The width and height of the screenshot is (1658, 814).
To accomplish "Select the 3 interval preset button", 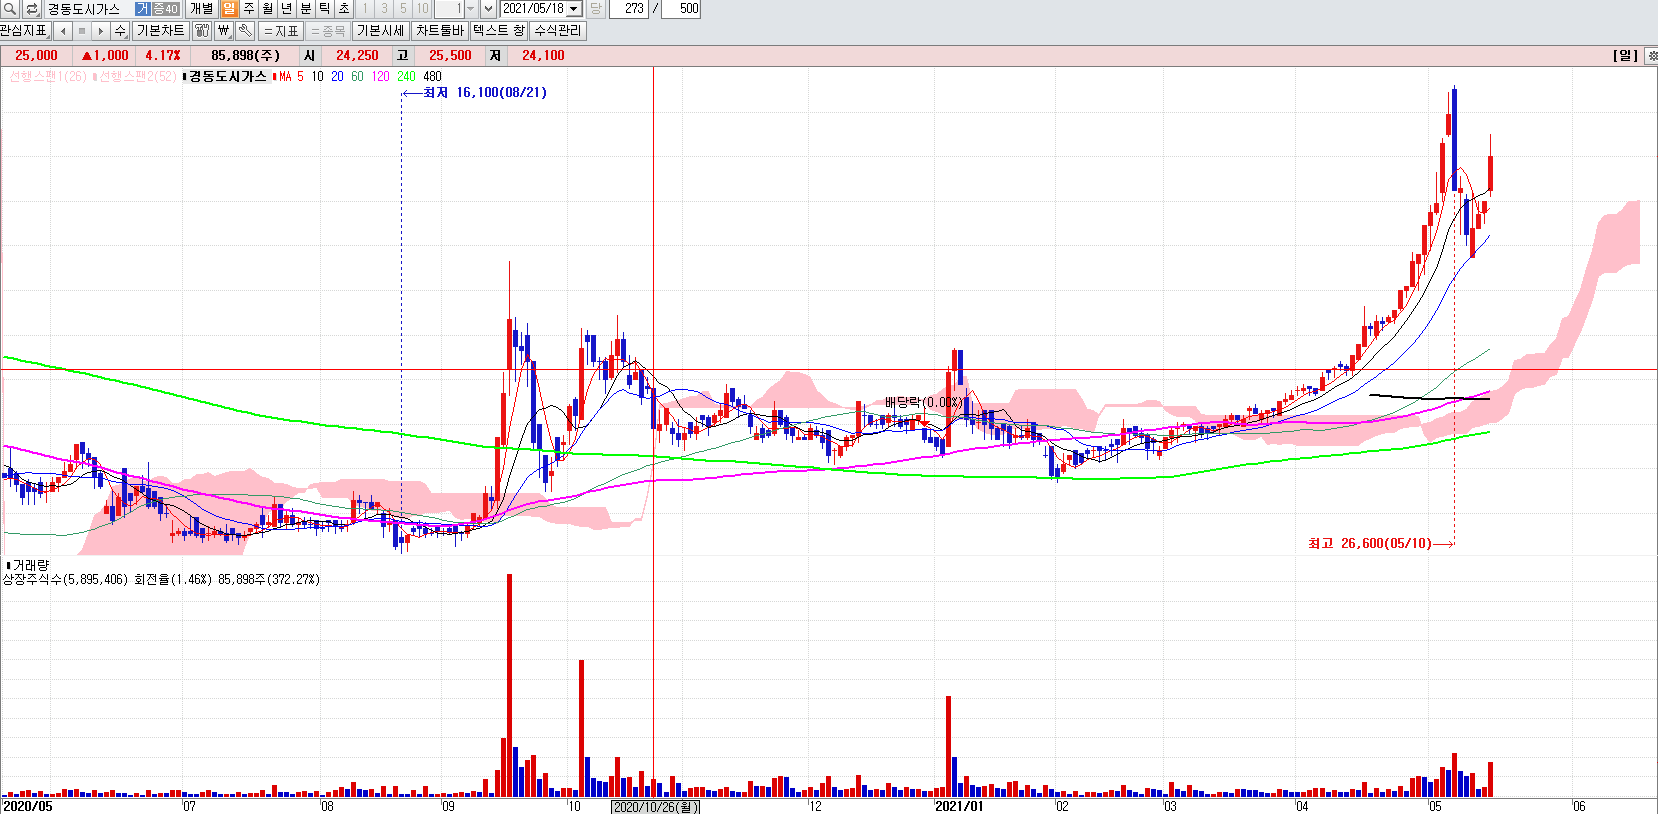I will [x=384, y=9].
